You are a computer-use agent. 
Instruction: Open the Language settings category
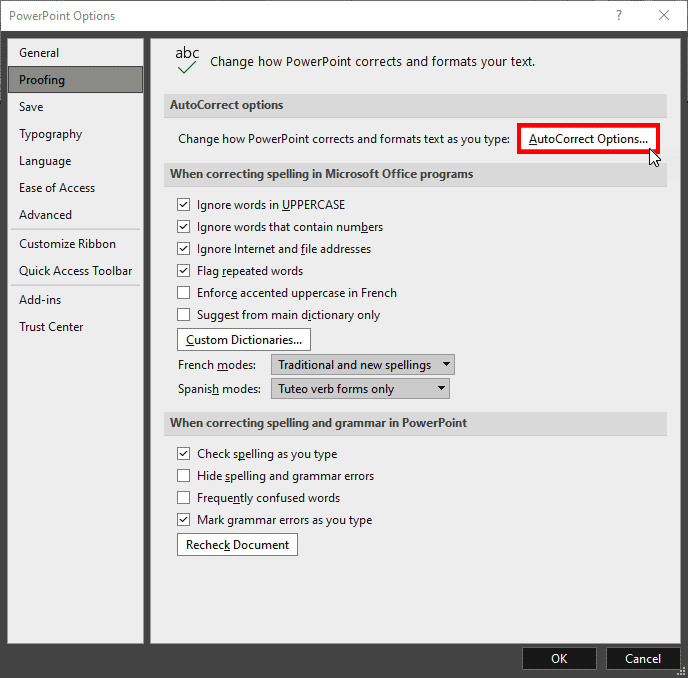point(75,161)
